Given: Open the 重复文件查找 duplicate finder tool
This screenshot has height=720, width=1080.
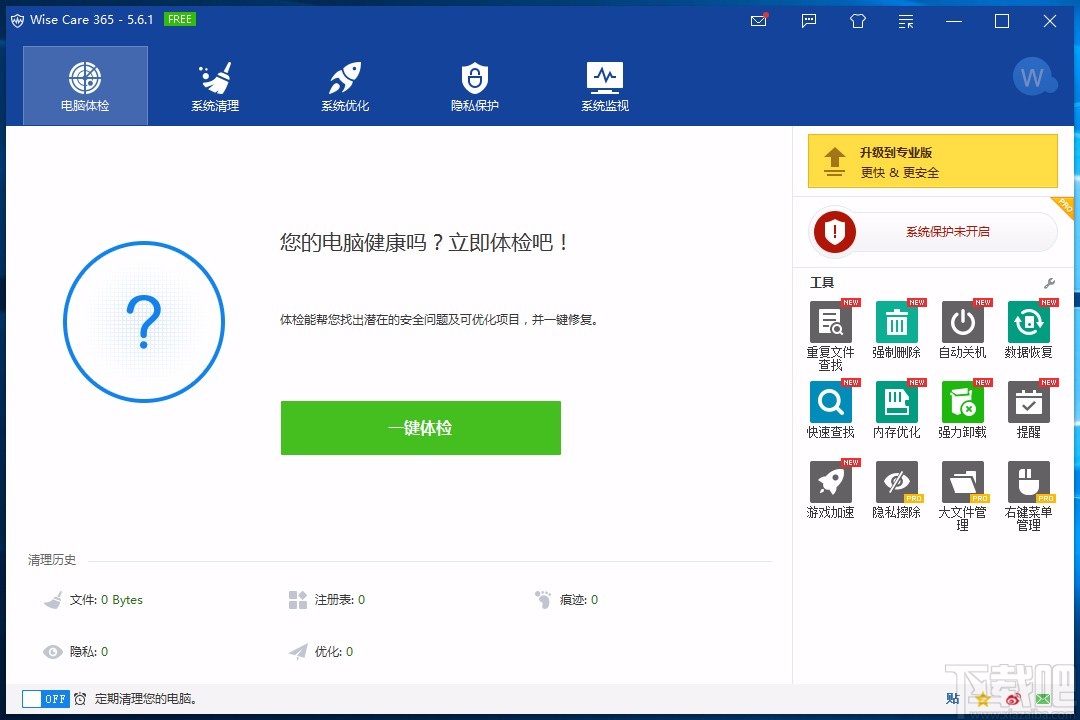Looking at the screenshot, I should (831, 334).
